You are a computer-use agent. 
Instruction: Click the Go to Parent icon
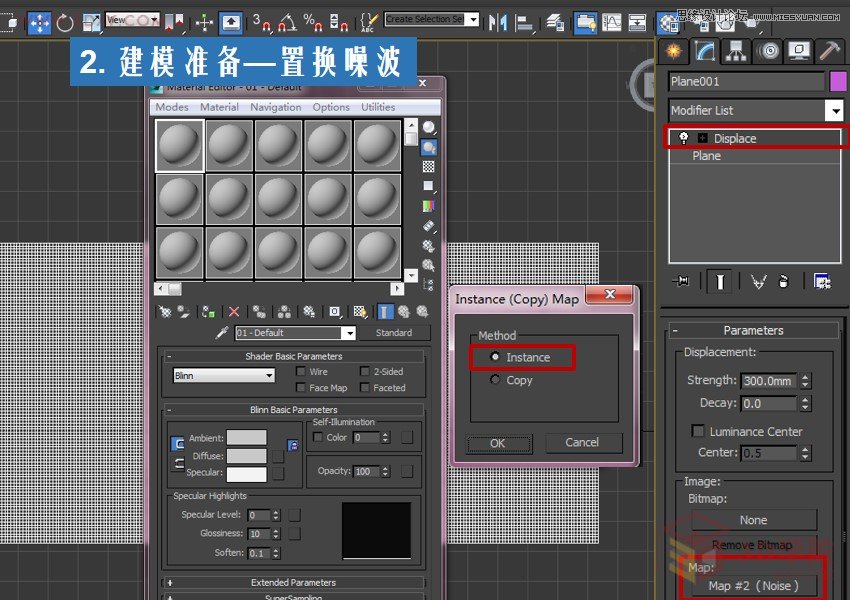(x=404, y=312)
